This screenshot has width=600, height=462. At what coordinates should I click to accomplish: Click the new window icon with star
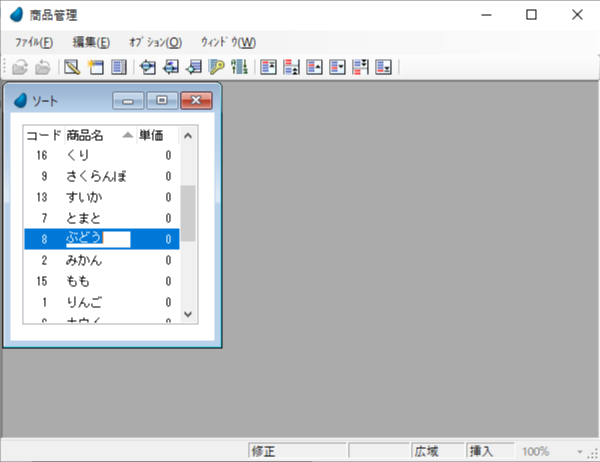(95, 68)
